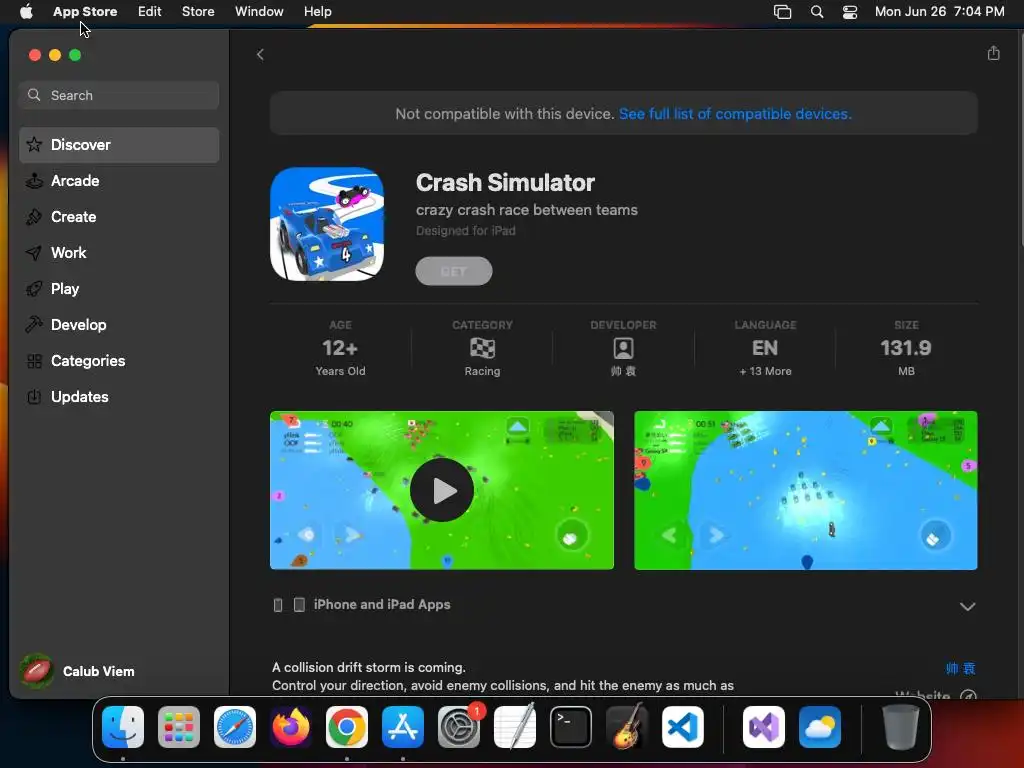
Task: Open Launchpad from the dock
Action: (x=179, y=727)
